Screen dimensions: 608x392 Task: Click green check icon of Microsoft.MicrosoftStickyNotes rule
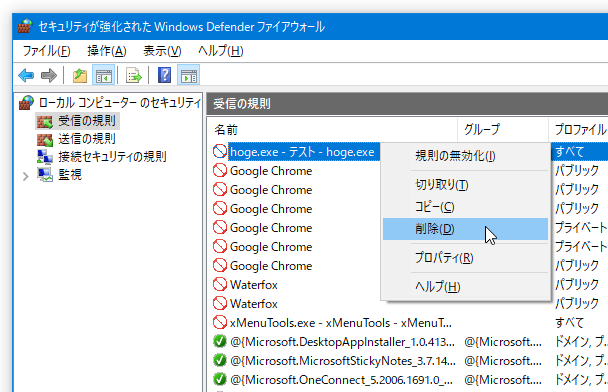pos(219,360)
